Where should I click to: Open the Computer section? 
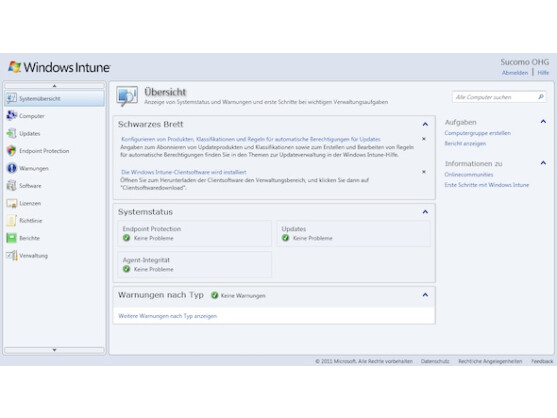[x=54, y=116]
